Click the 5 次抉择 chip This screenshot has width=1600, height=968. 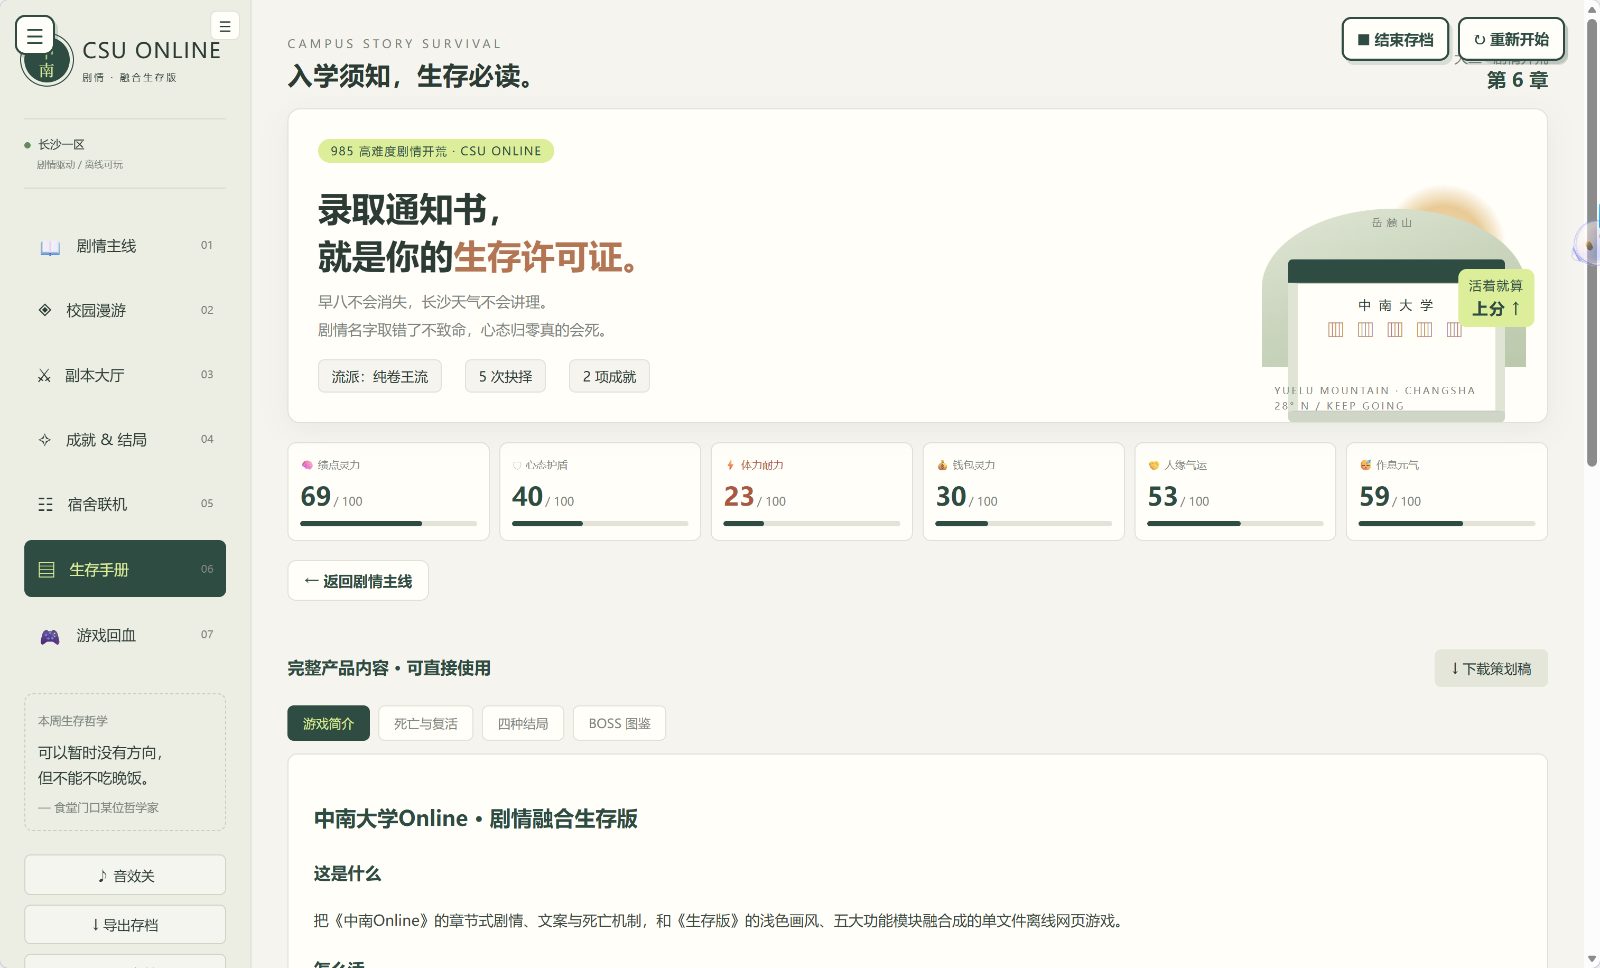[x=505, y=376]
